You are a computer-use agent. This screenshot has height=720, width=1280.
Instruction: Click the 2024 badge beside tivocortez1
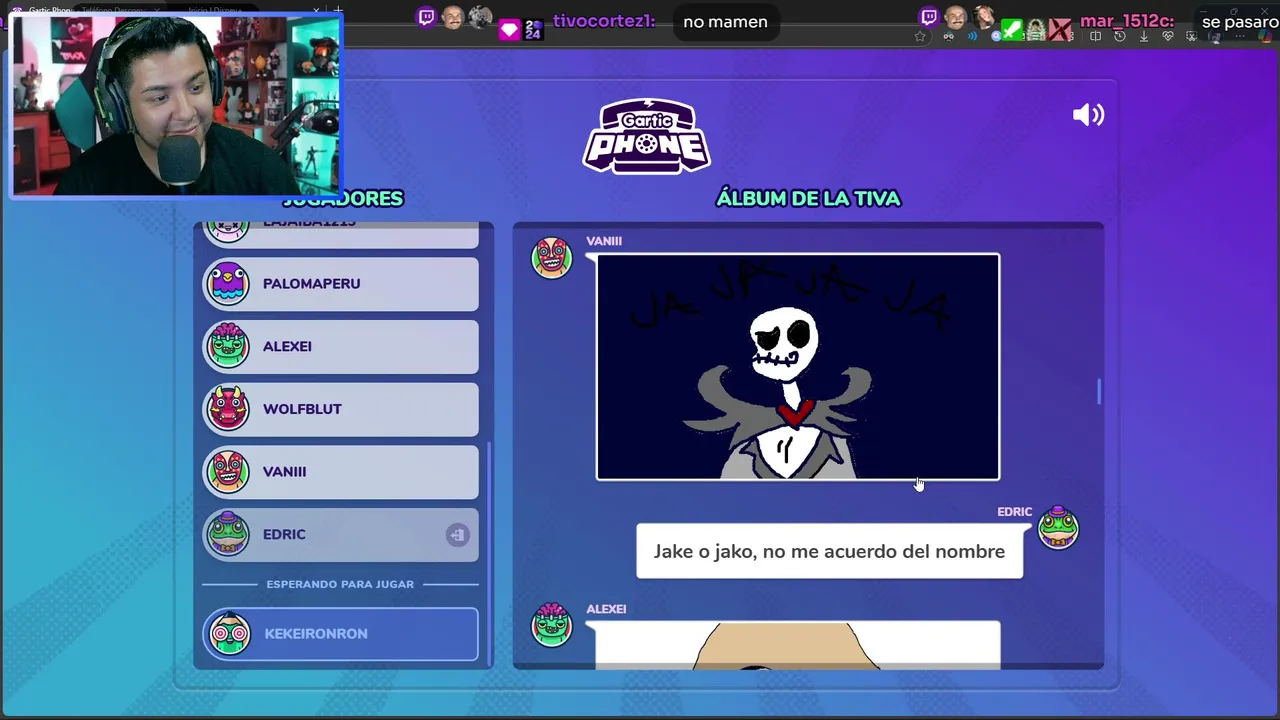(533, 30)
